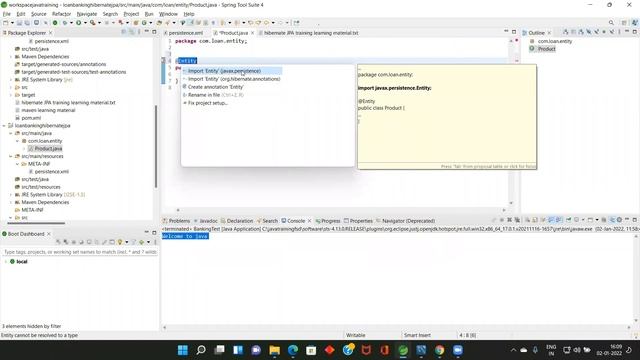Collapse the META-INF folder under src/main/resources
Viewport: 640px width, 360px height.
coord(17,164)
